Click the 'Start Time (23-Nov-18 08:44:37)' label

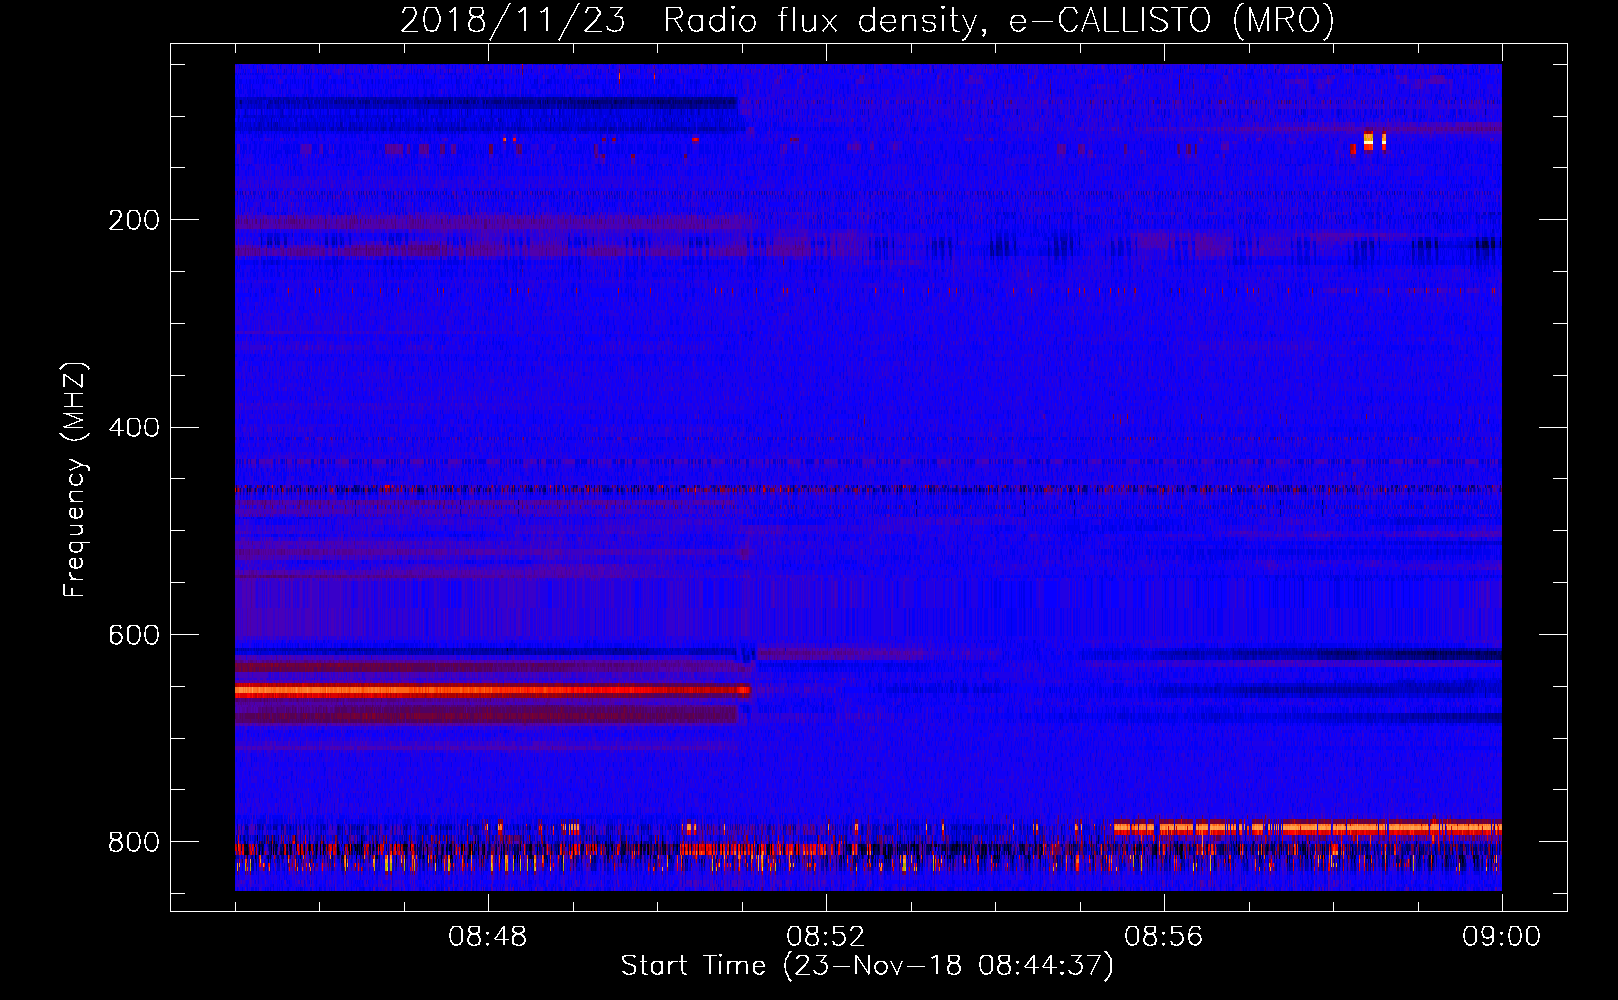(867, 966)
